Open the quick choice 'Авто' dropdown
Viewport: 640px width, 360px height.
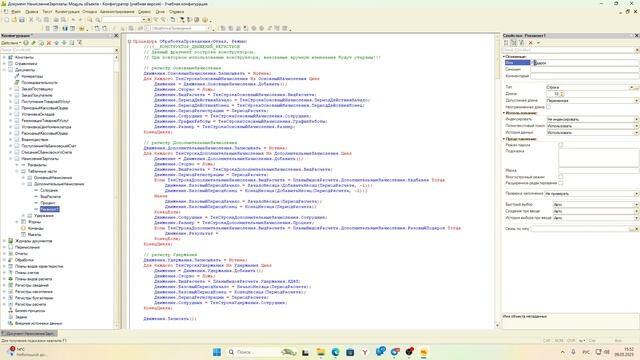tap(636, 204)
